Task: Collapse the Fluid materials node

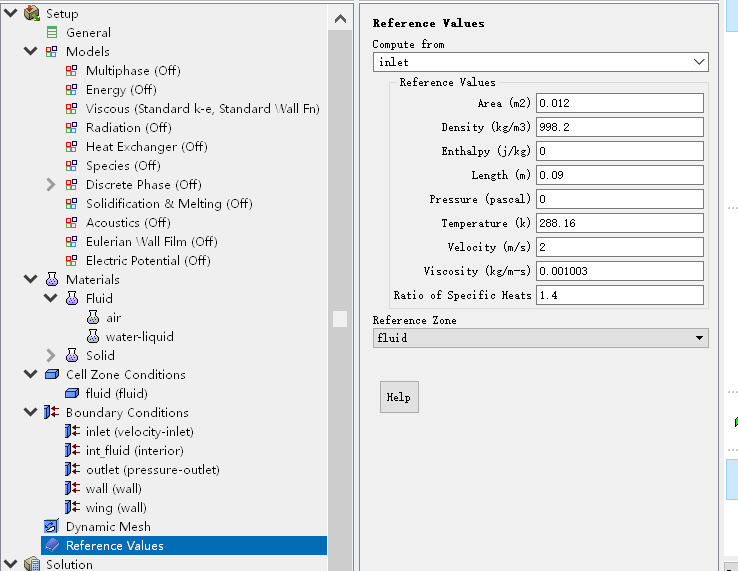Action: point(51,299)
